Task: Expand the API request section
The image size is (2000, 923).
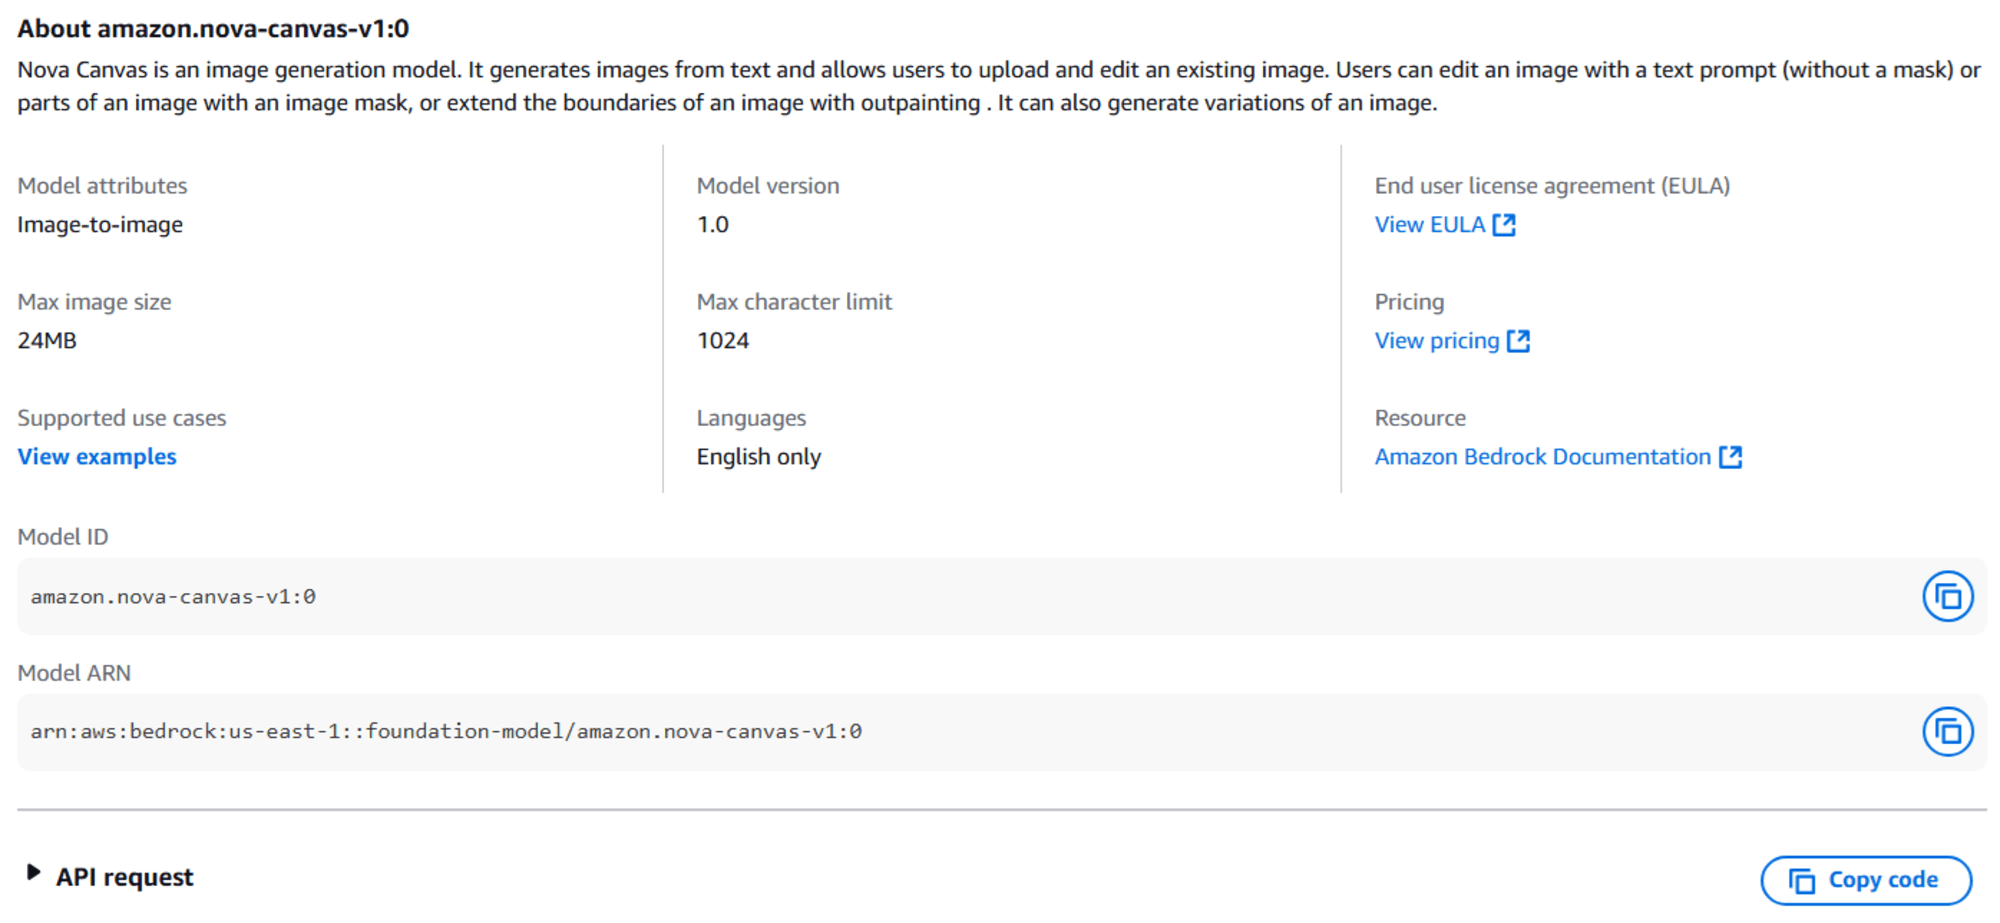Action: click(x=33, y=873)
